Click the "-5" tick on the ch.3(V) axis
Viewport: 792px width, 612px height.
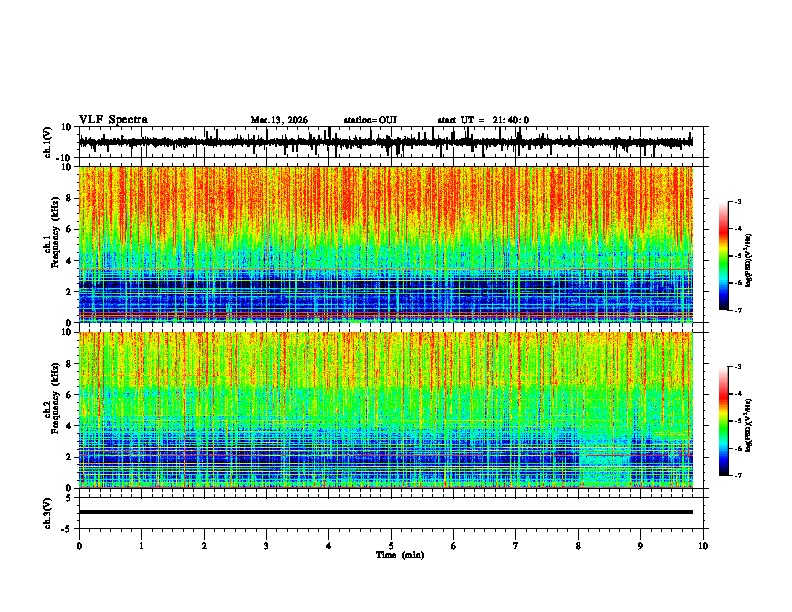click(67, 529)
